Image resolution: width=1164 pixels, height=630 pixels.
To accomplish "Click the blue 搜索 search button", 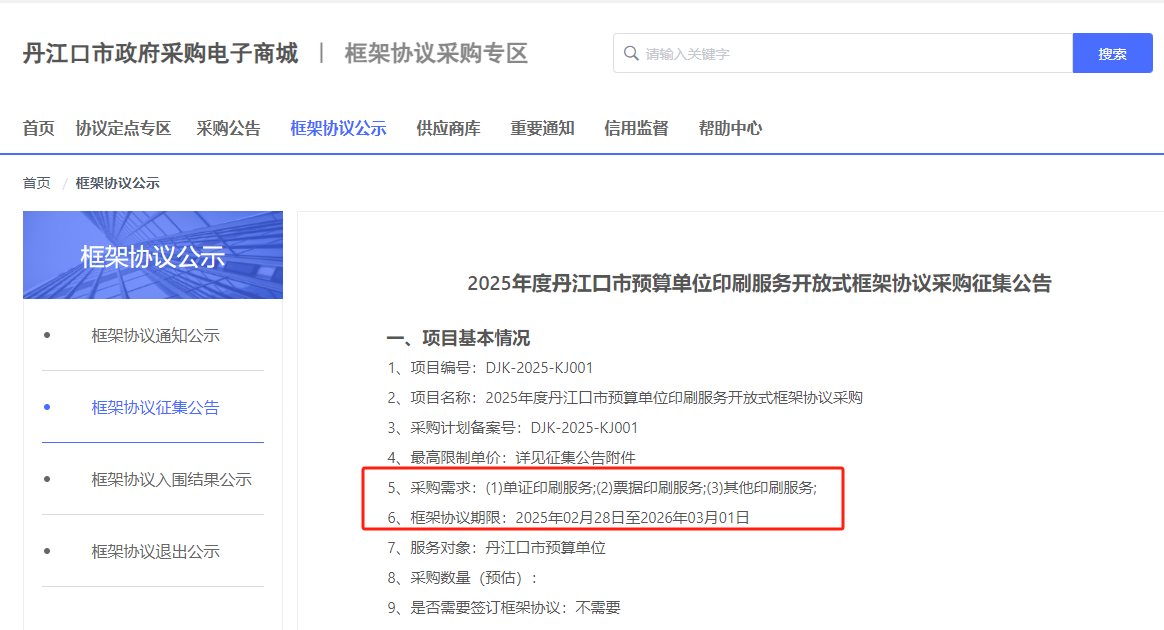I will [1112, 53].
